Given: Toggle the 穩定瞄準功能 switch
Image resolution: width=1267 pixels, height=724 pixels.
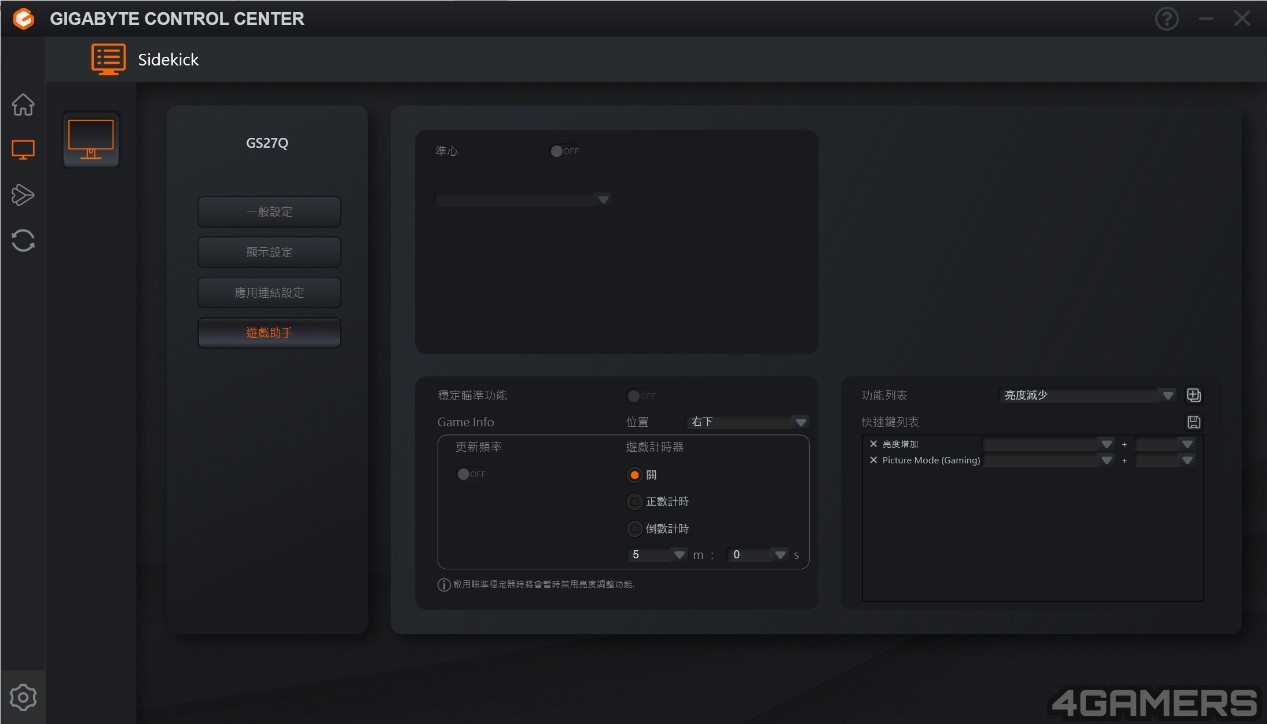Looking at the screenshot, I should click(x=642, y=396).
